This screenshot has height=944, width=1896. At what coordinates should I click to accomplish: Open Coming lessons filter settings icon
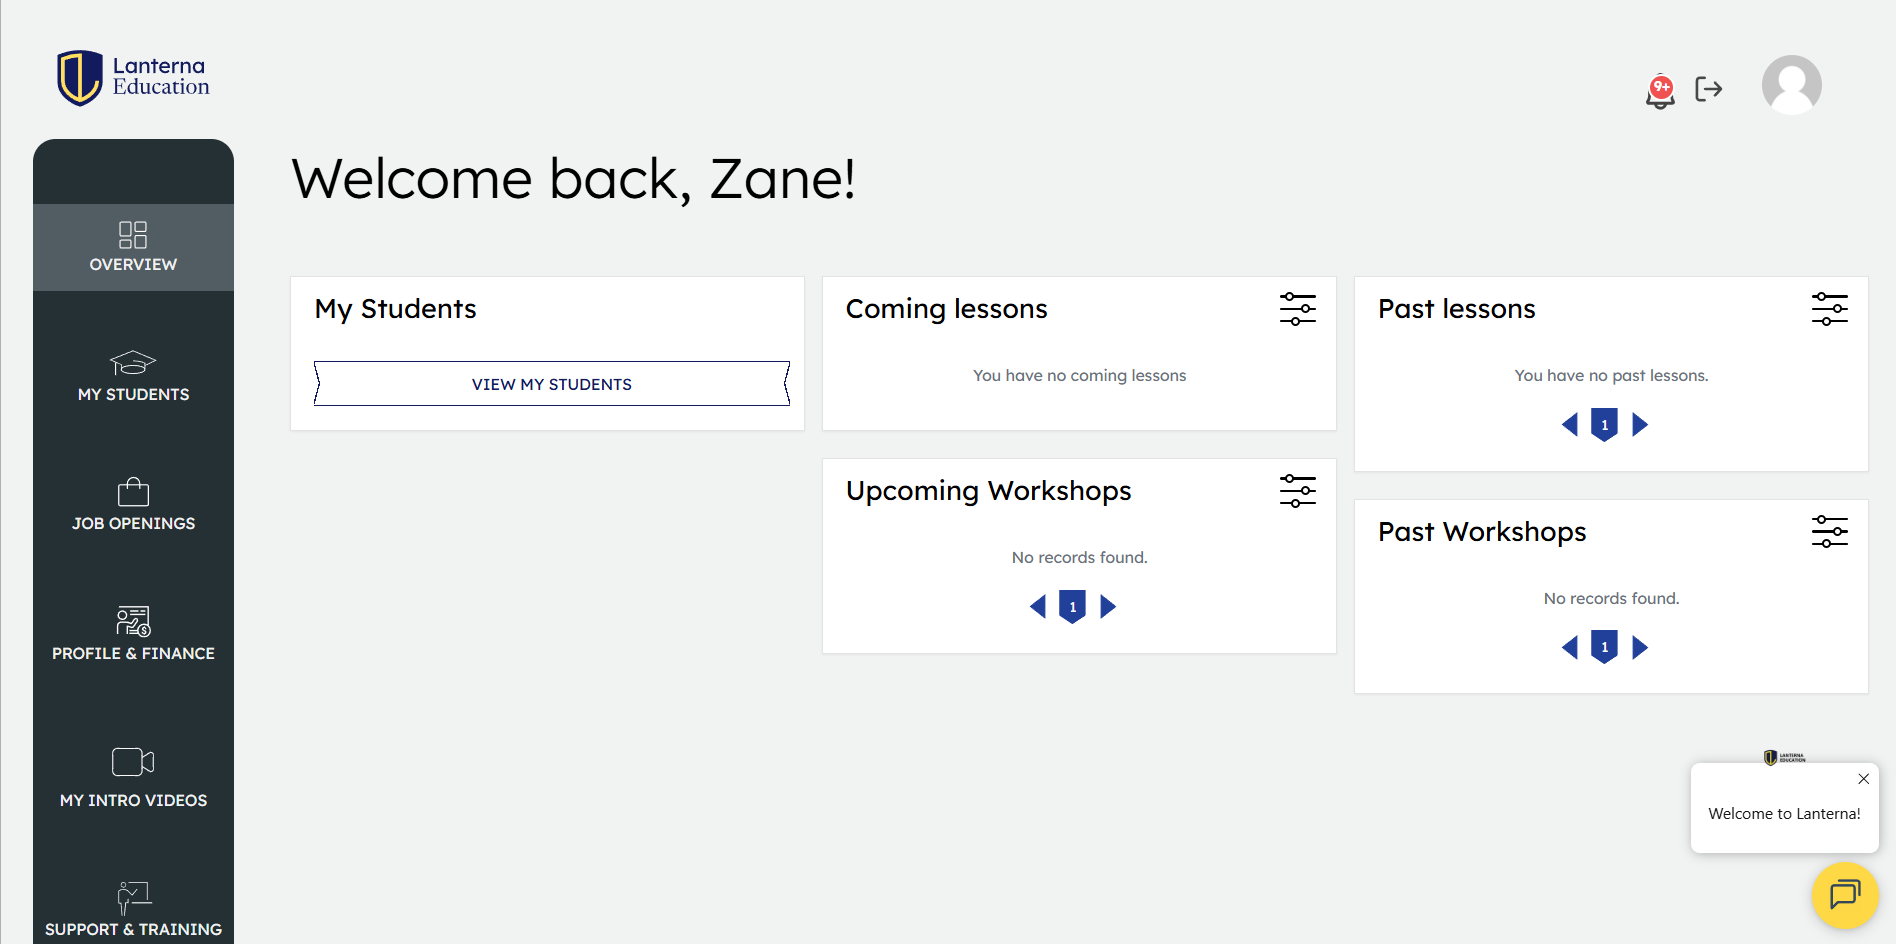tap(1297, 309)
